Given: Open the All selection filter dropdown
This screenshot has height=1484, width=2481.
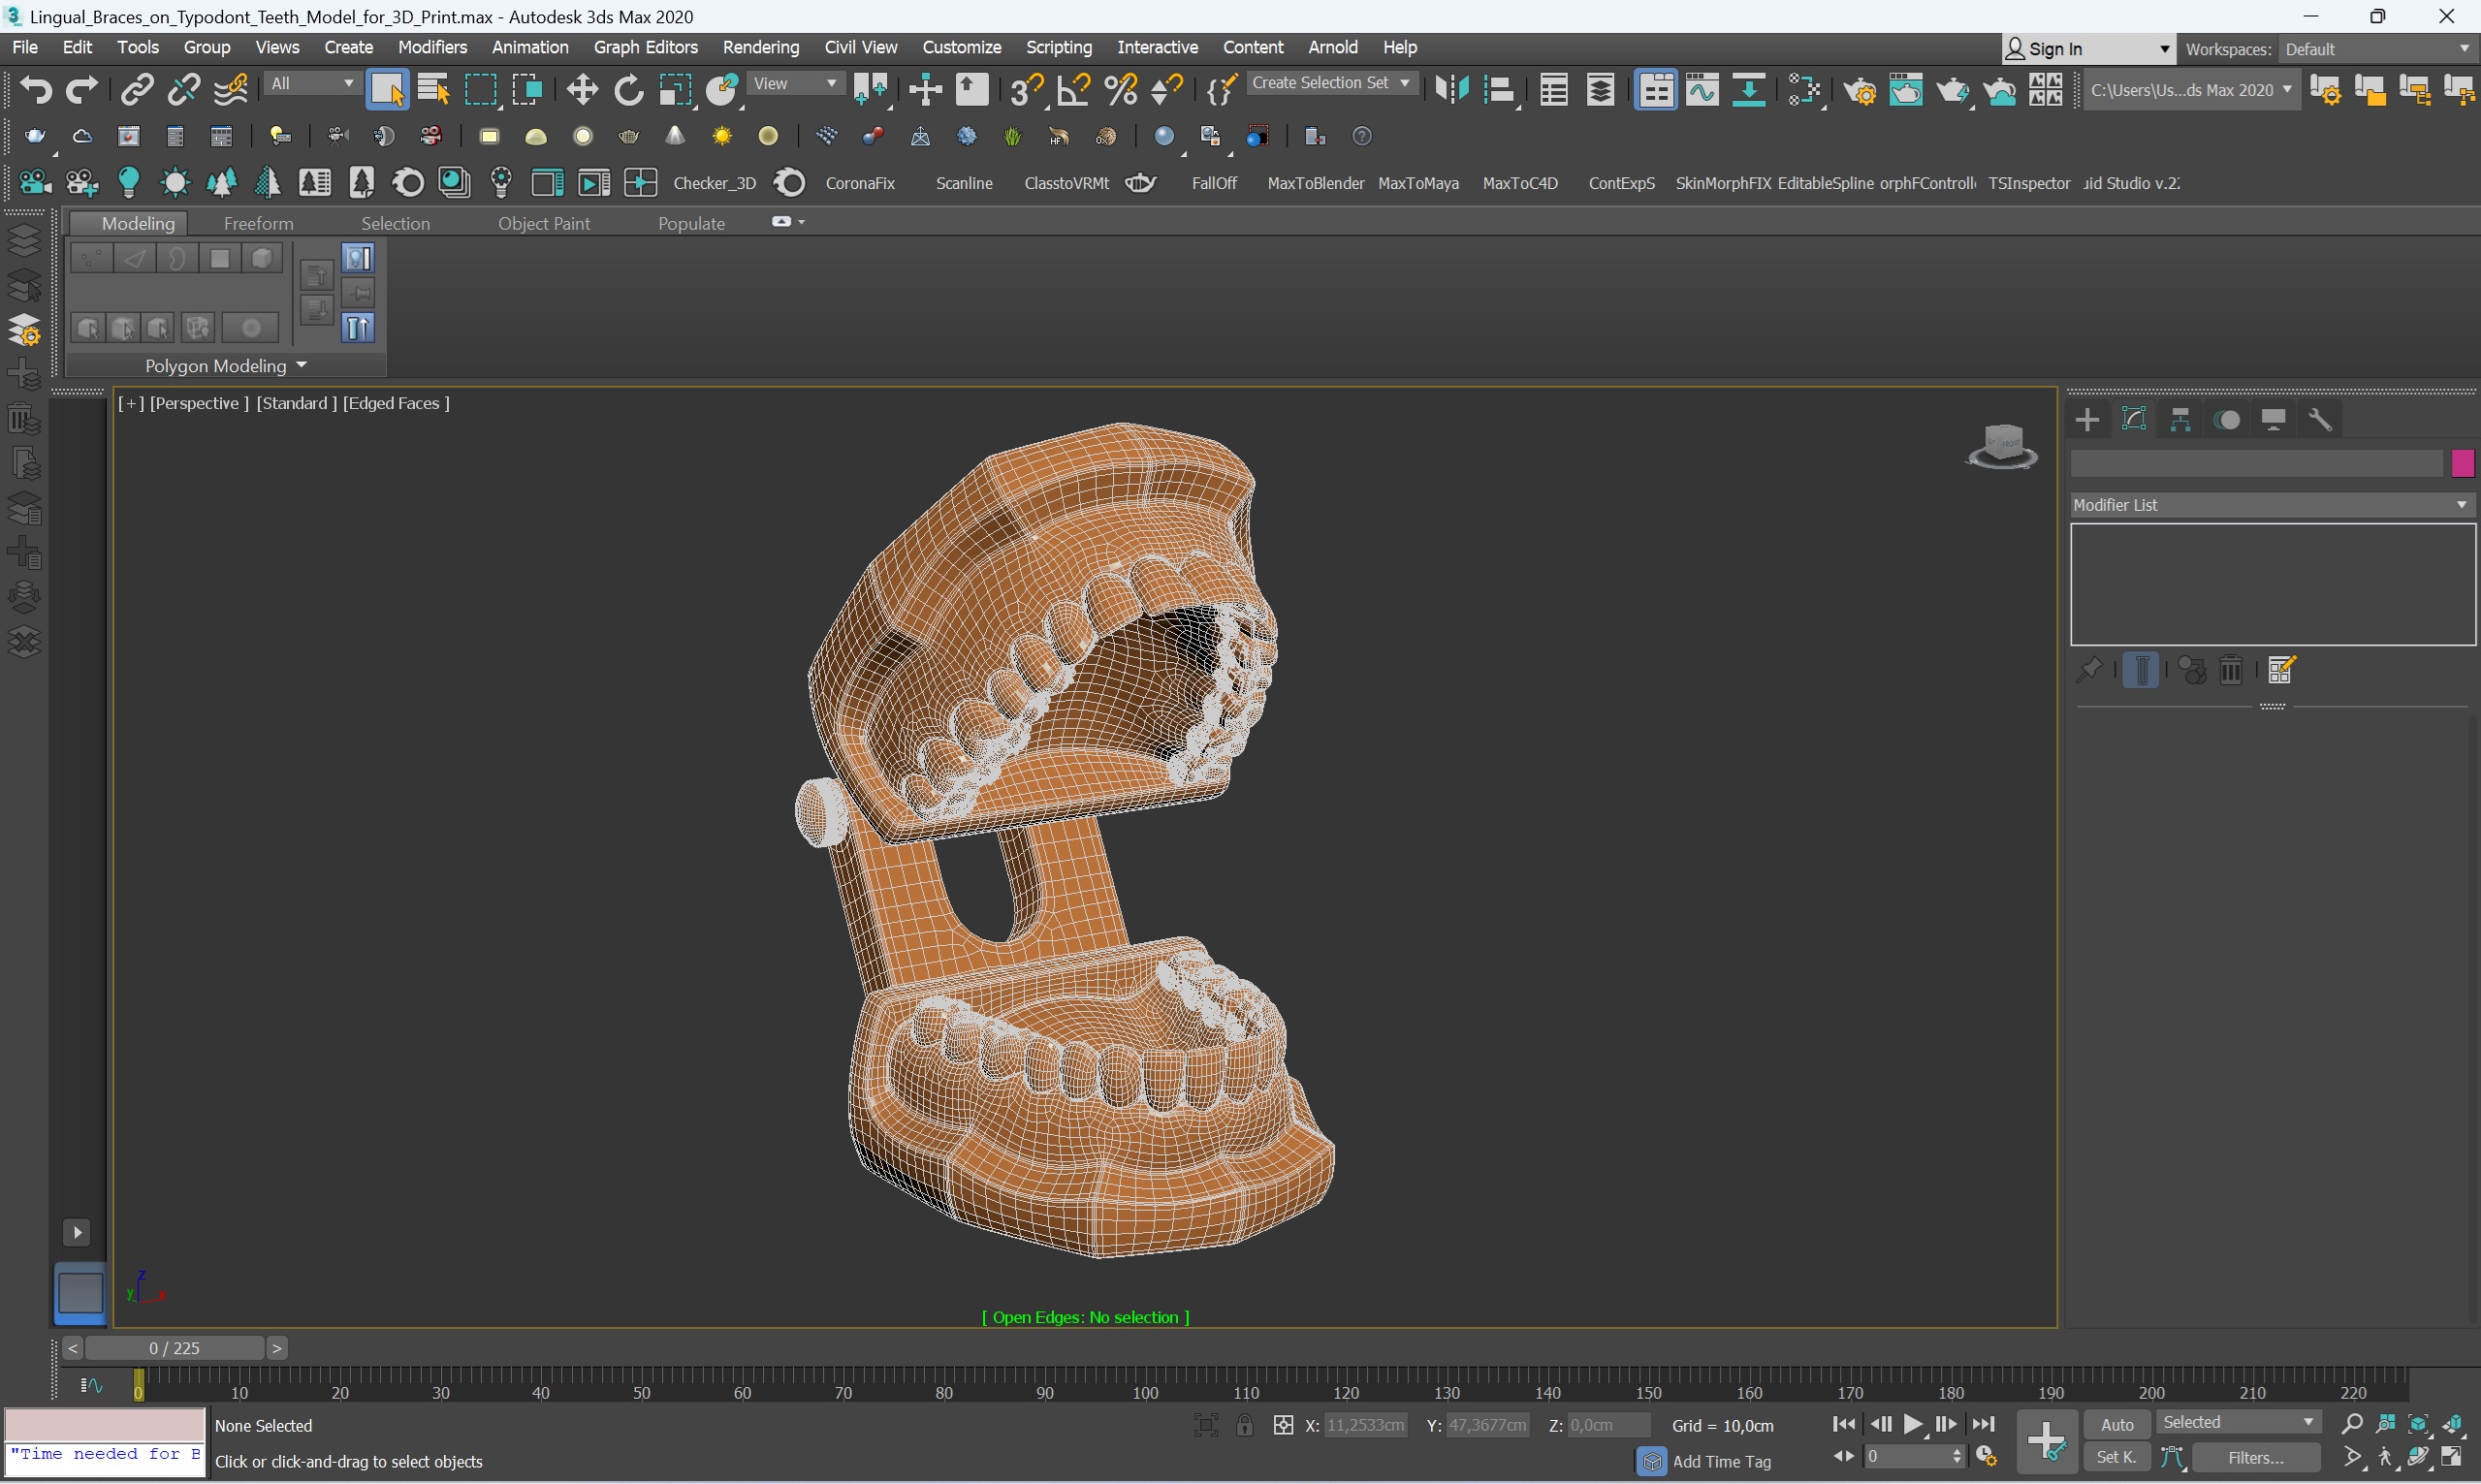Looking at the screenshot, I should (x=313, y=84).
